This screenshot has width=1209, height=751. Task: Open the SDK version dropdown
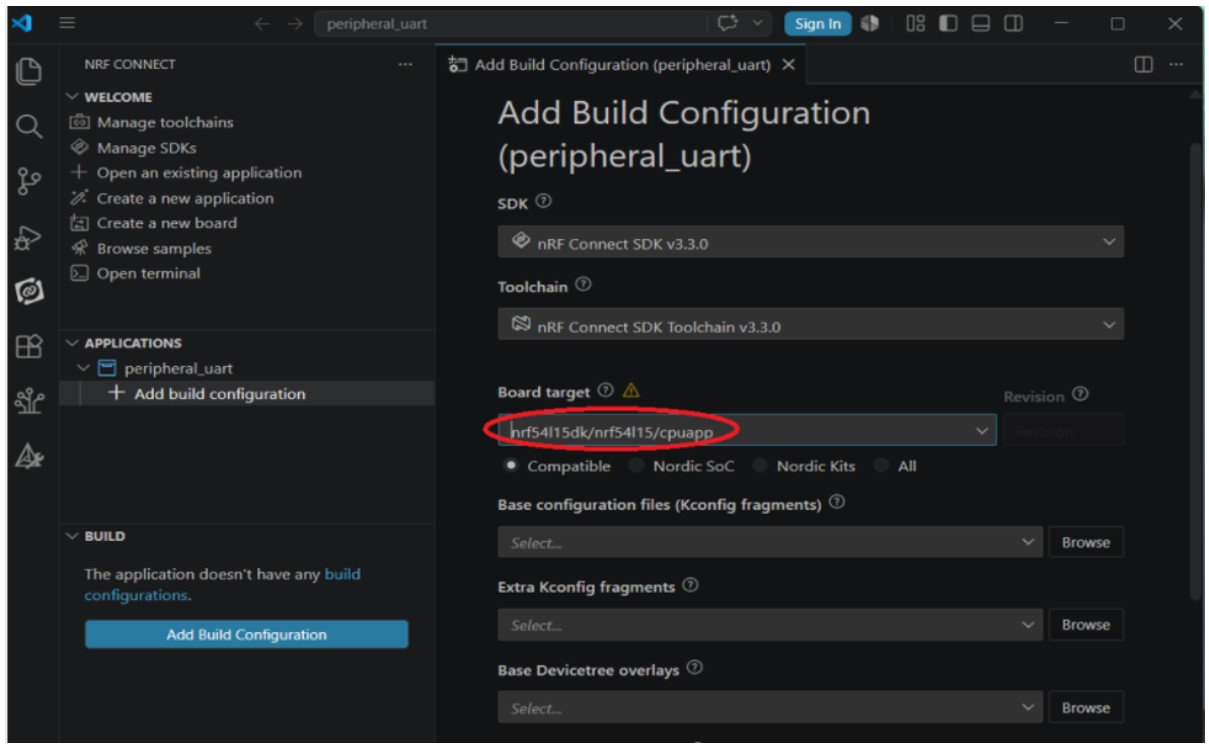pos(810,242)
